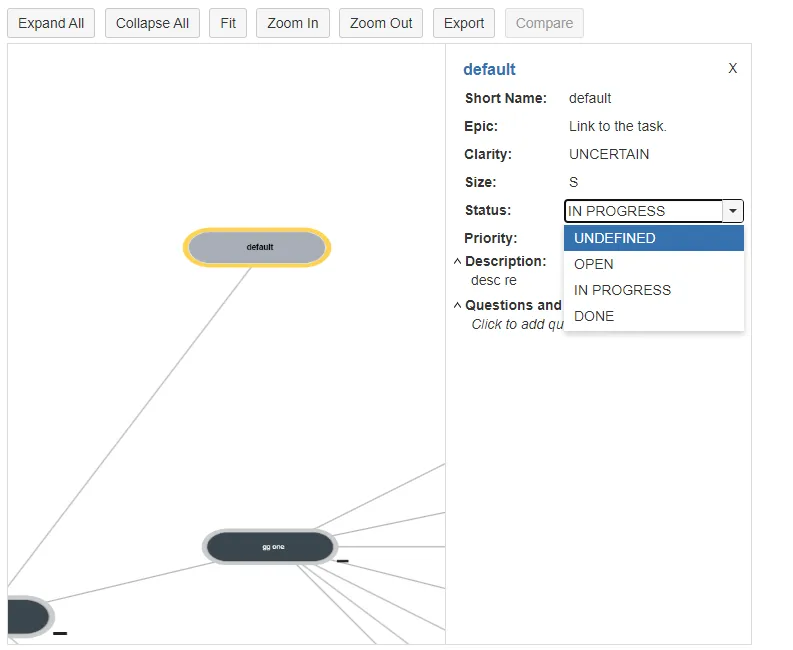
Task: Select the gg one node
Action: tap(270, 547)
